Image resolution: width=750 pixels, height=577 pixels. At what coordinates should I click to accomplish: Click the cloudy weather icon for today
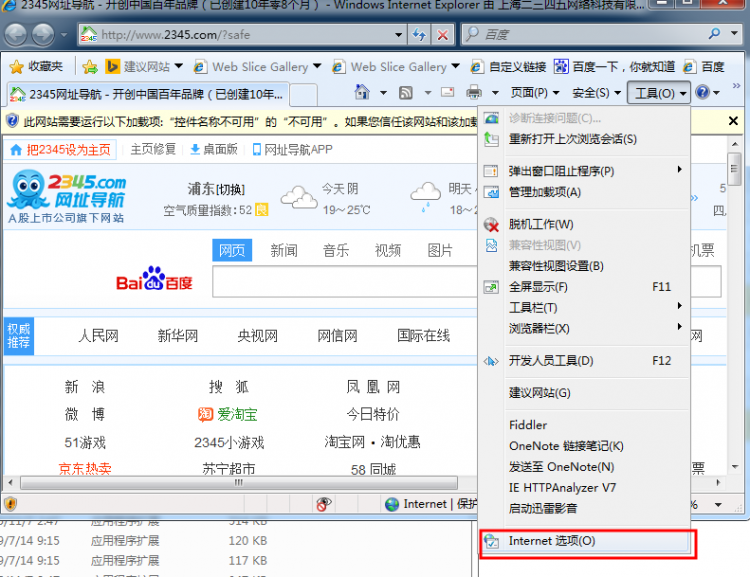coord(298,198)
